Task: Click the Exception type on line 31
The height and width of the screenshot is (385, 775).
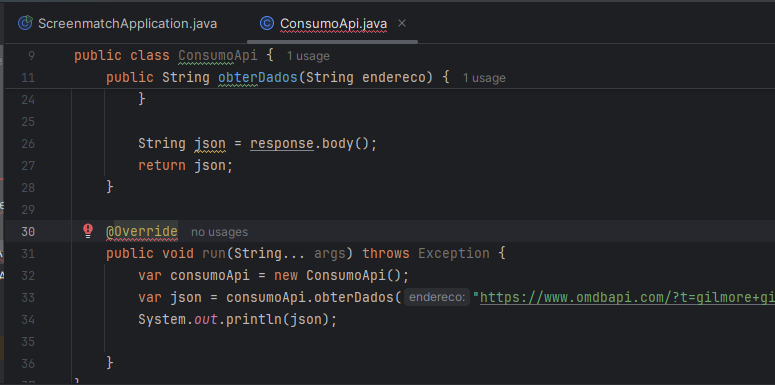Action: [x=454, y=254]
